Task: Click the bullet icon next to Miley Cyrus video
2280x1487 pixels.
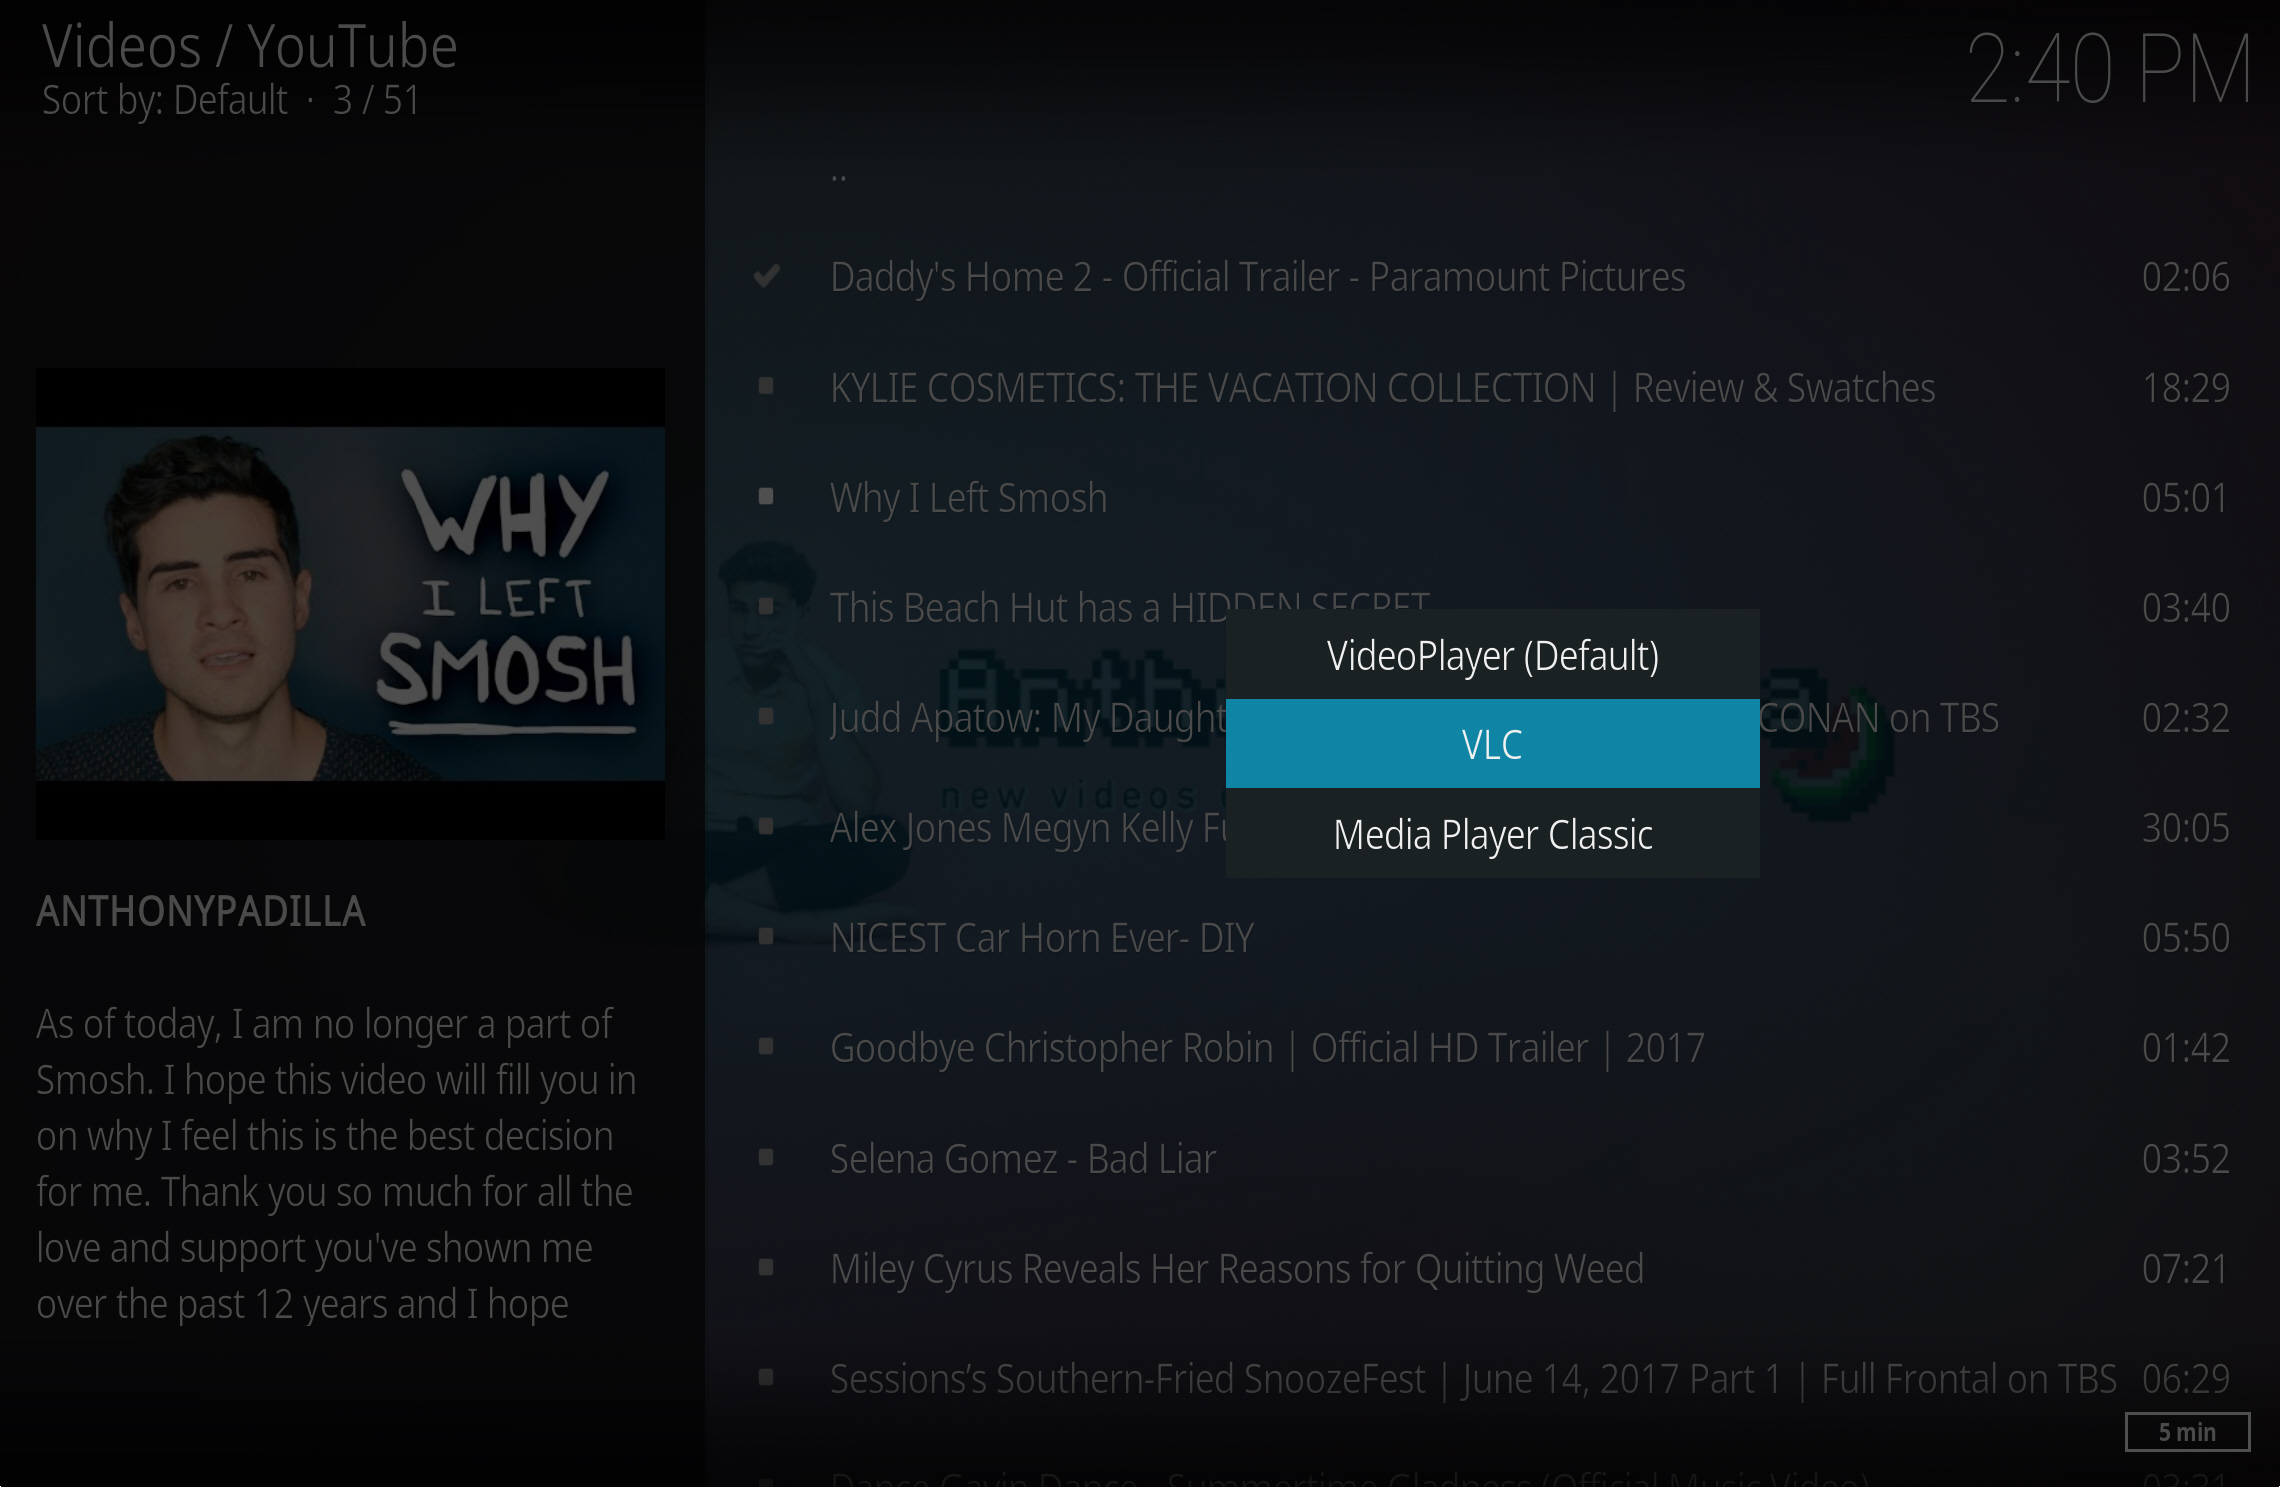Action: (x=769, y=1268)
